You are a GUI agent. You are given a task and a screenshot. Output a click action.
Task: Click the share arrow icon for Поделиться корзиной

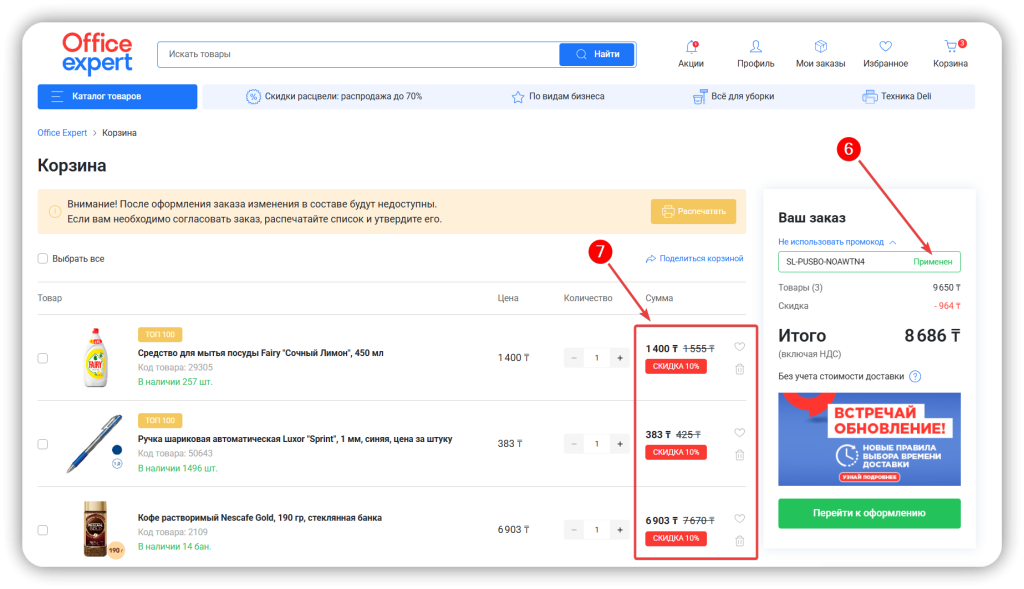pos(650,259)
